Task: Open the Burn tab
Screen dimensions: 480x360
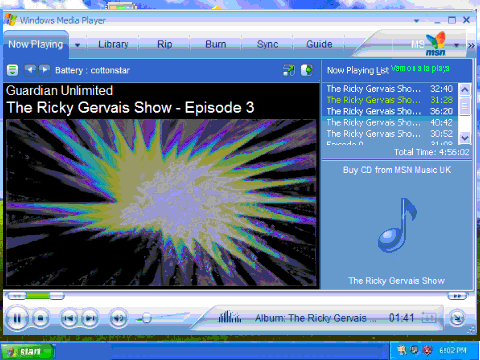Action: 216,44
